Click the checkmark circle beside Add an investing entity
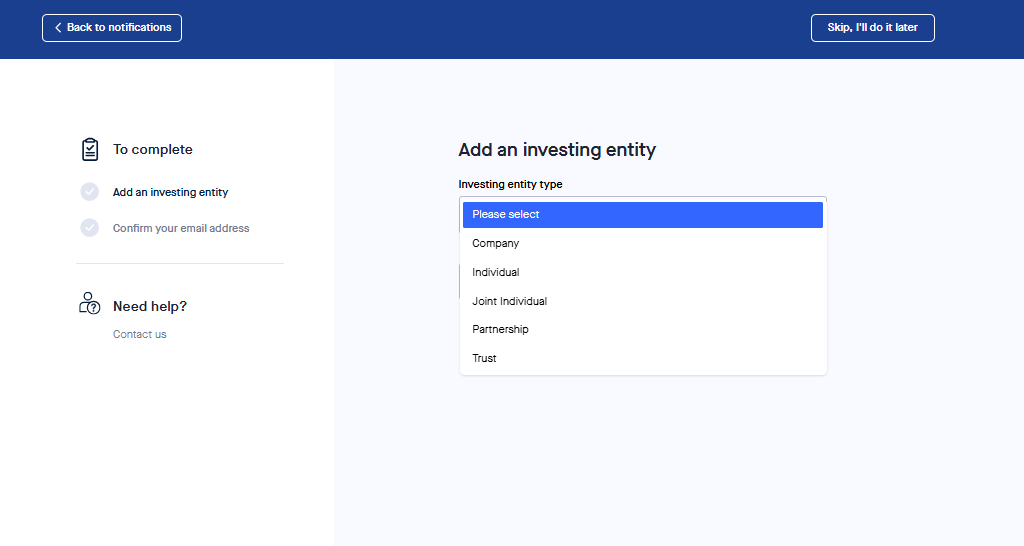The image size is (1024, 546). click(90, 192)
